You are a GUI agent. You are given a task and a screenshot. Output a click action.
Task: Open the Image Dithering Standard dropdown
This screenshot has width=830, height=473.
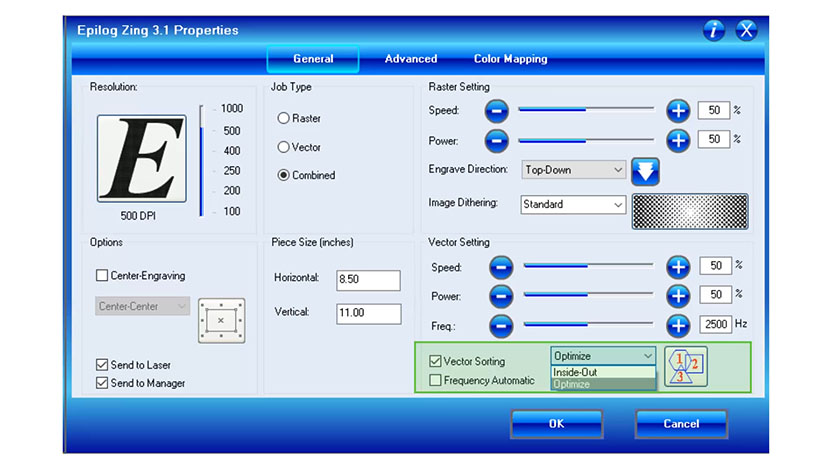point(572,204)
